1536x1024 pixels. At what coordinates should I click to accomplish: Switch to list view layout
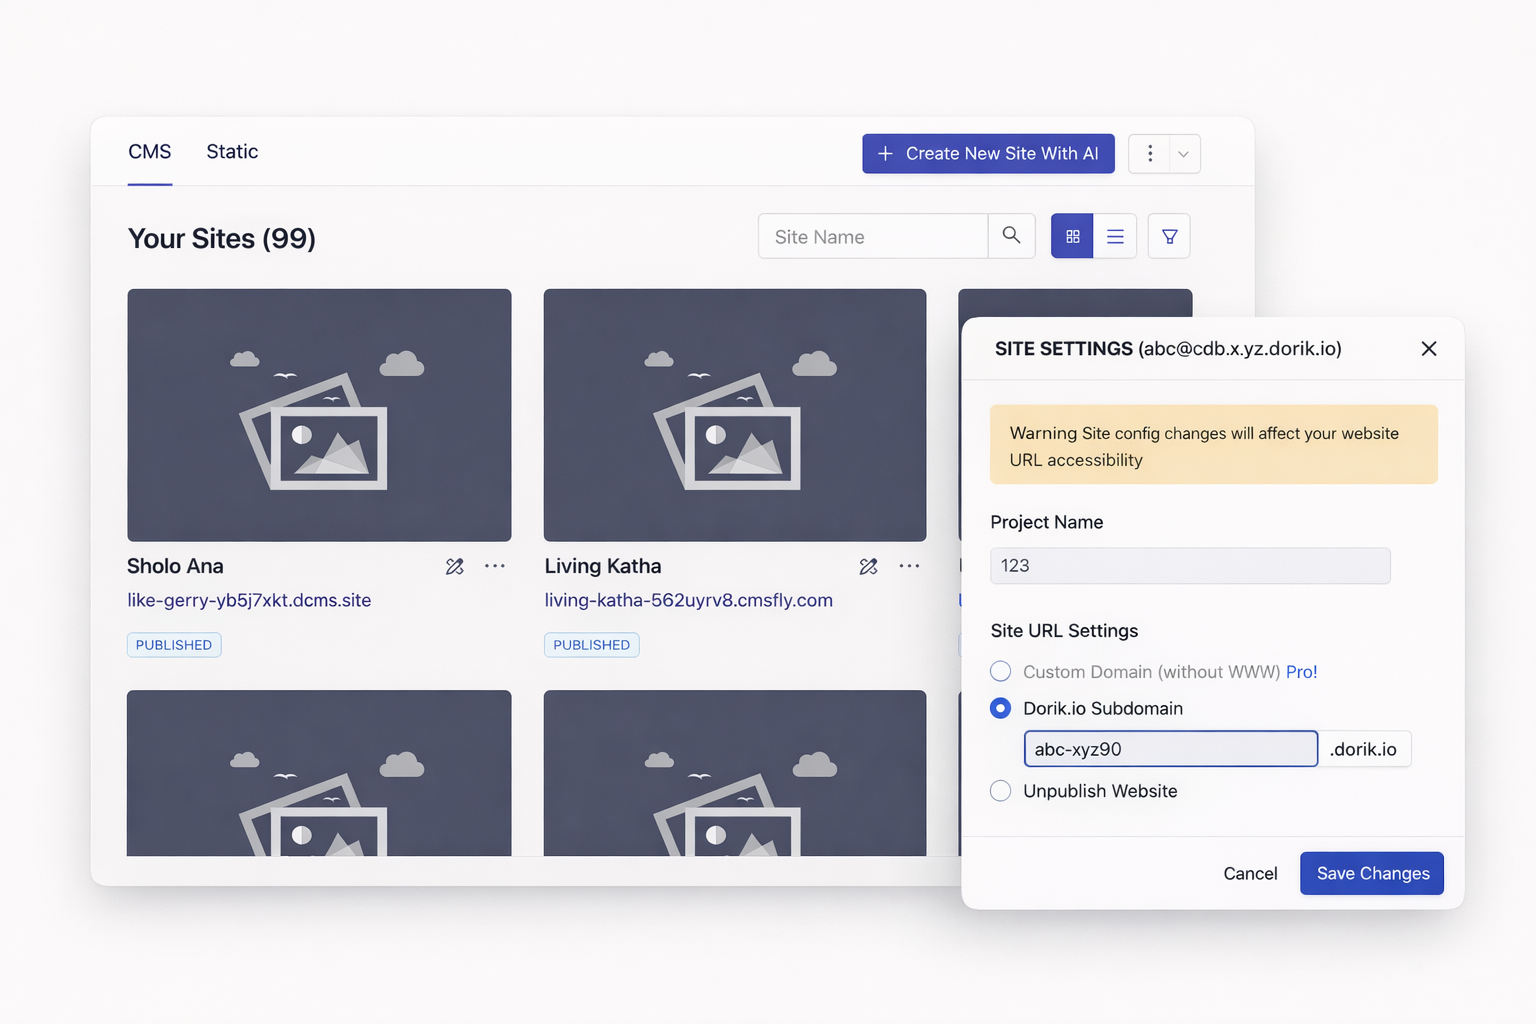(x=1115, y=236)
